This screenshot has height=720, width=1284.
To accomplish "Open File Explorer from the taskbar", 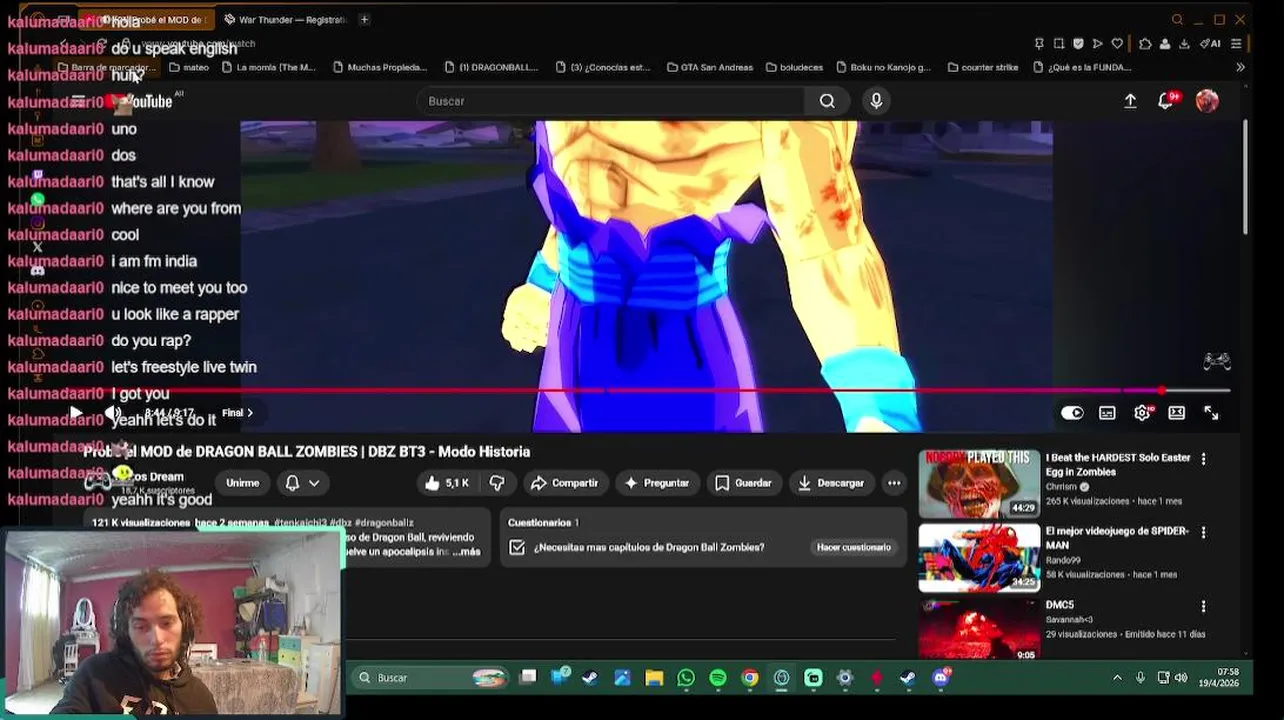I will 654,678.
